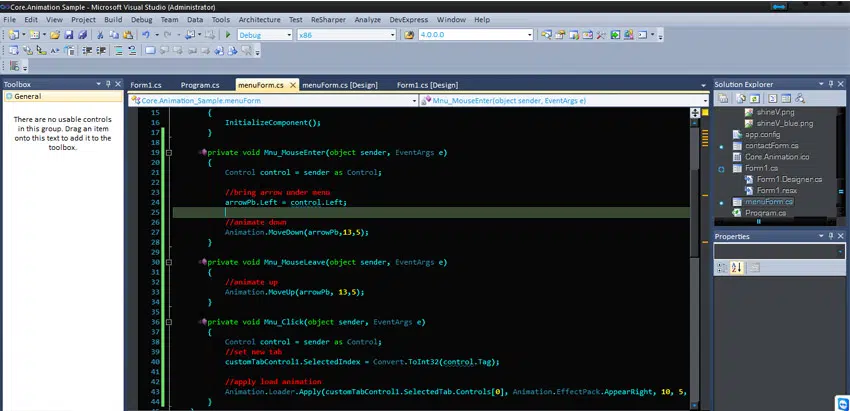Open the ReSharper menu

pos(328,19)
